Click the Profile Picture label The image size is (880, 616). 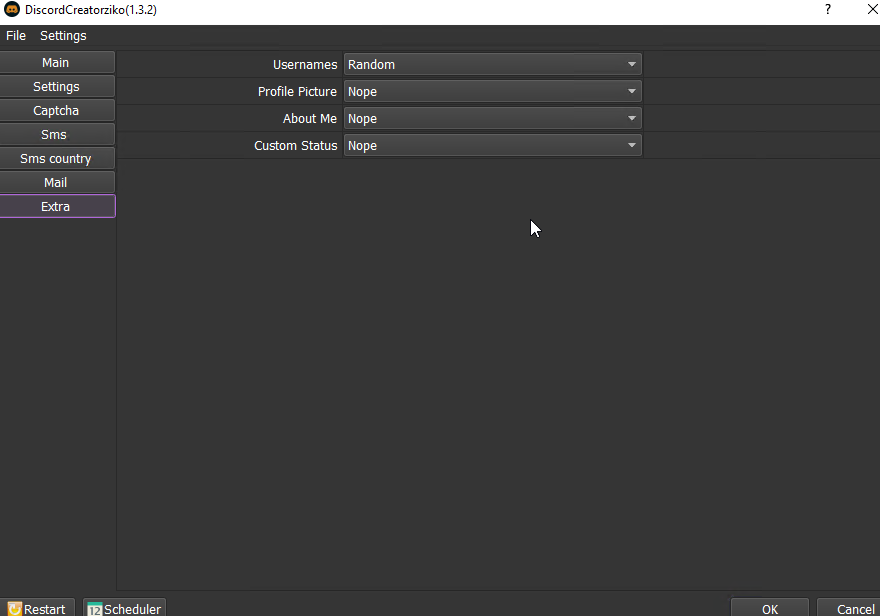click(297, 91)
